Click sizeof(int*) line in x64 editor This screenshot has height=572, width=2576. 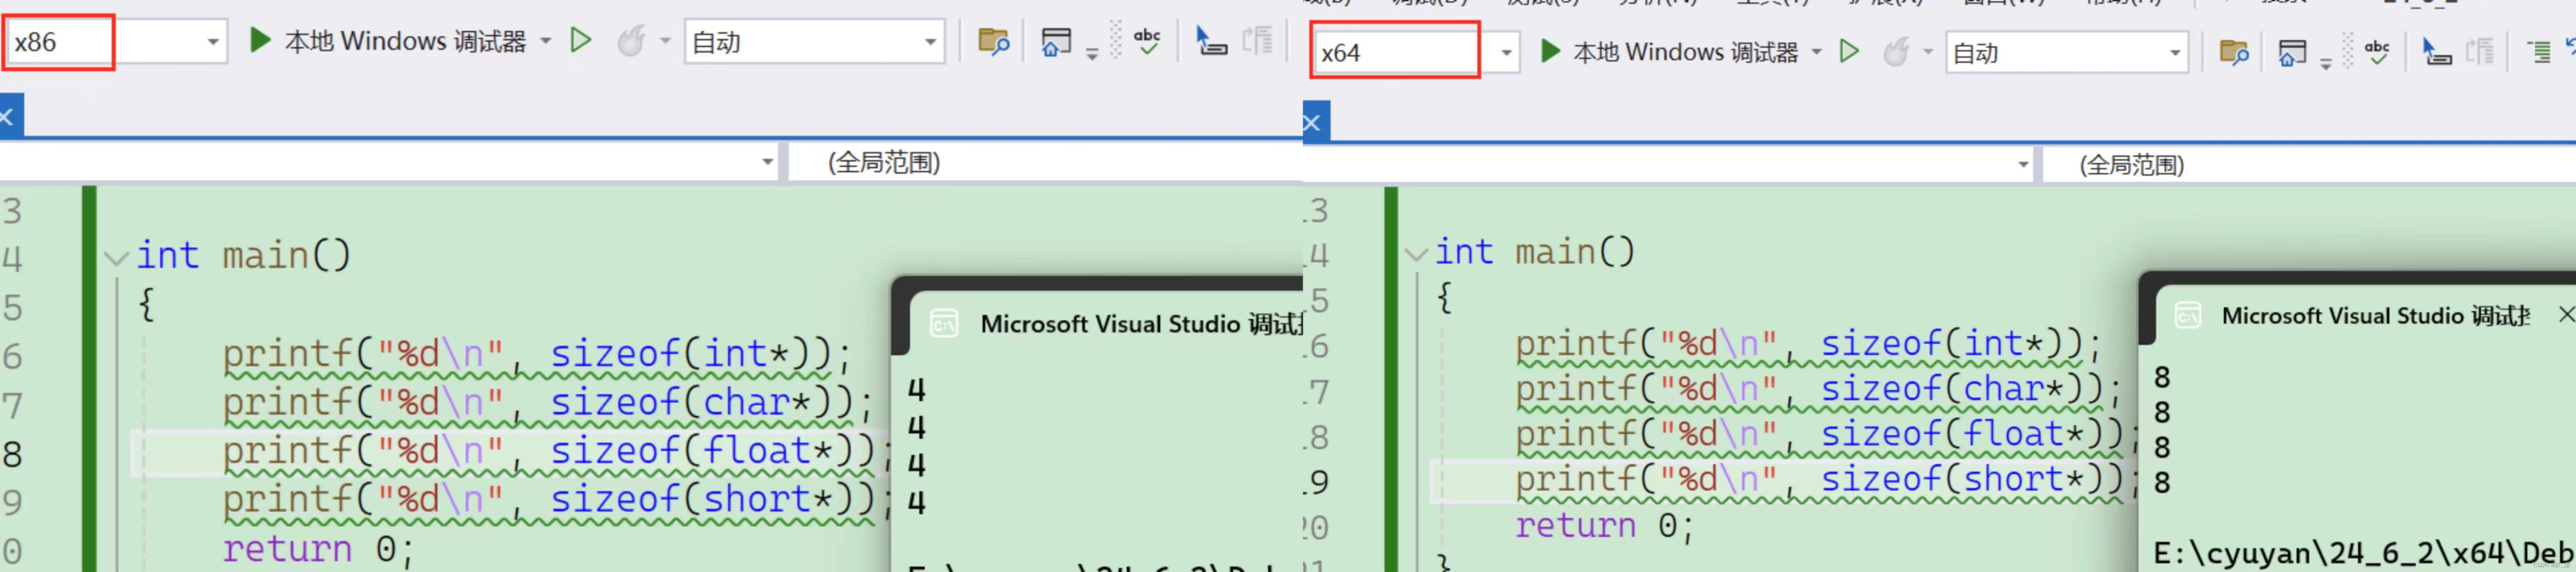tap(1809, 344)
